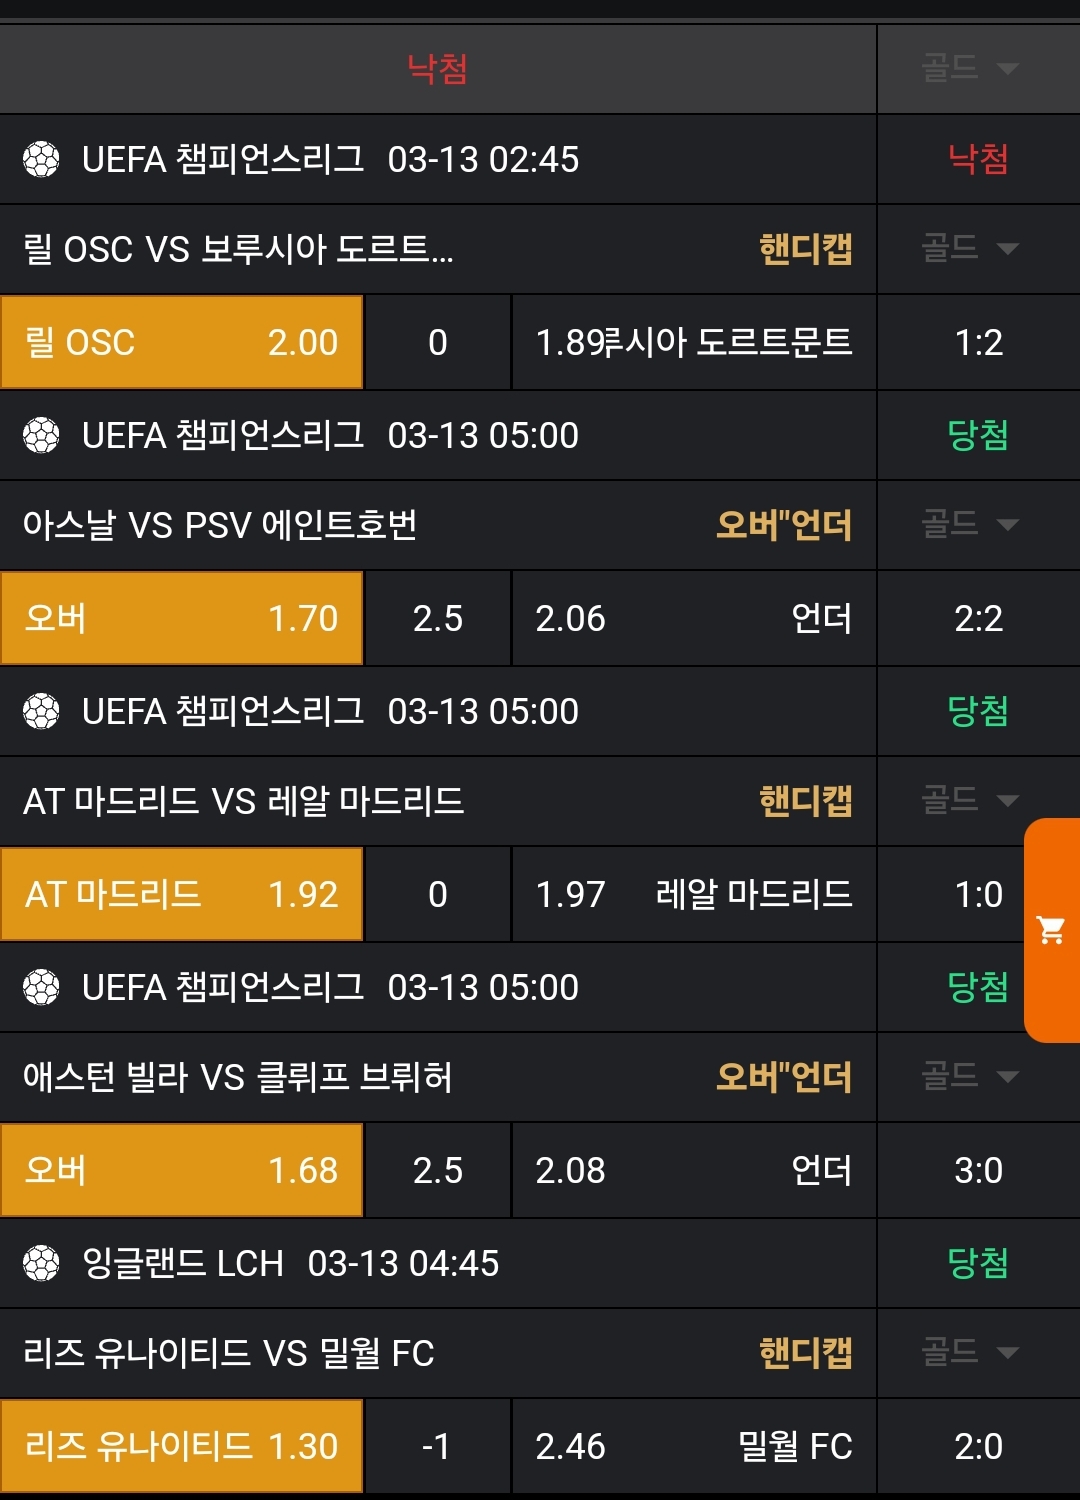Open the 골드 dropdown for 릴 OSC match

tap(969, 248)
